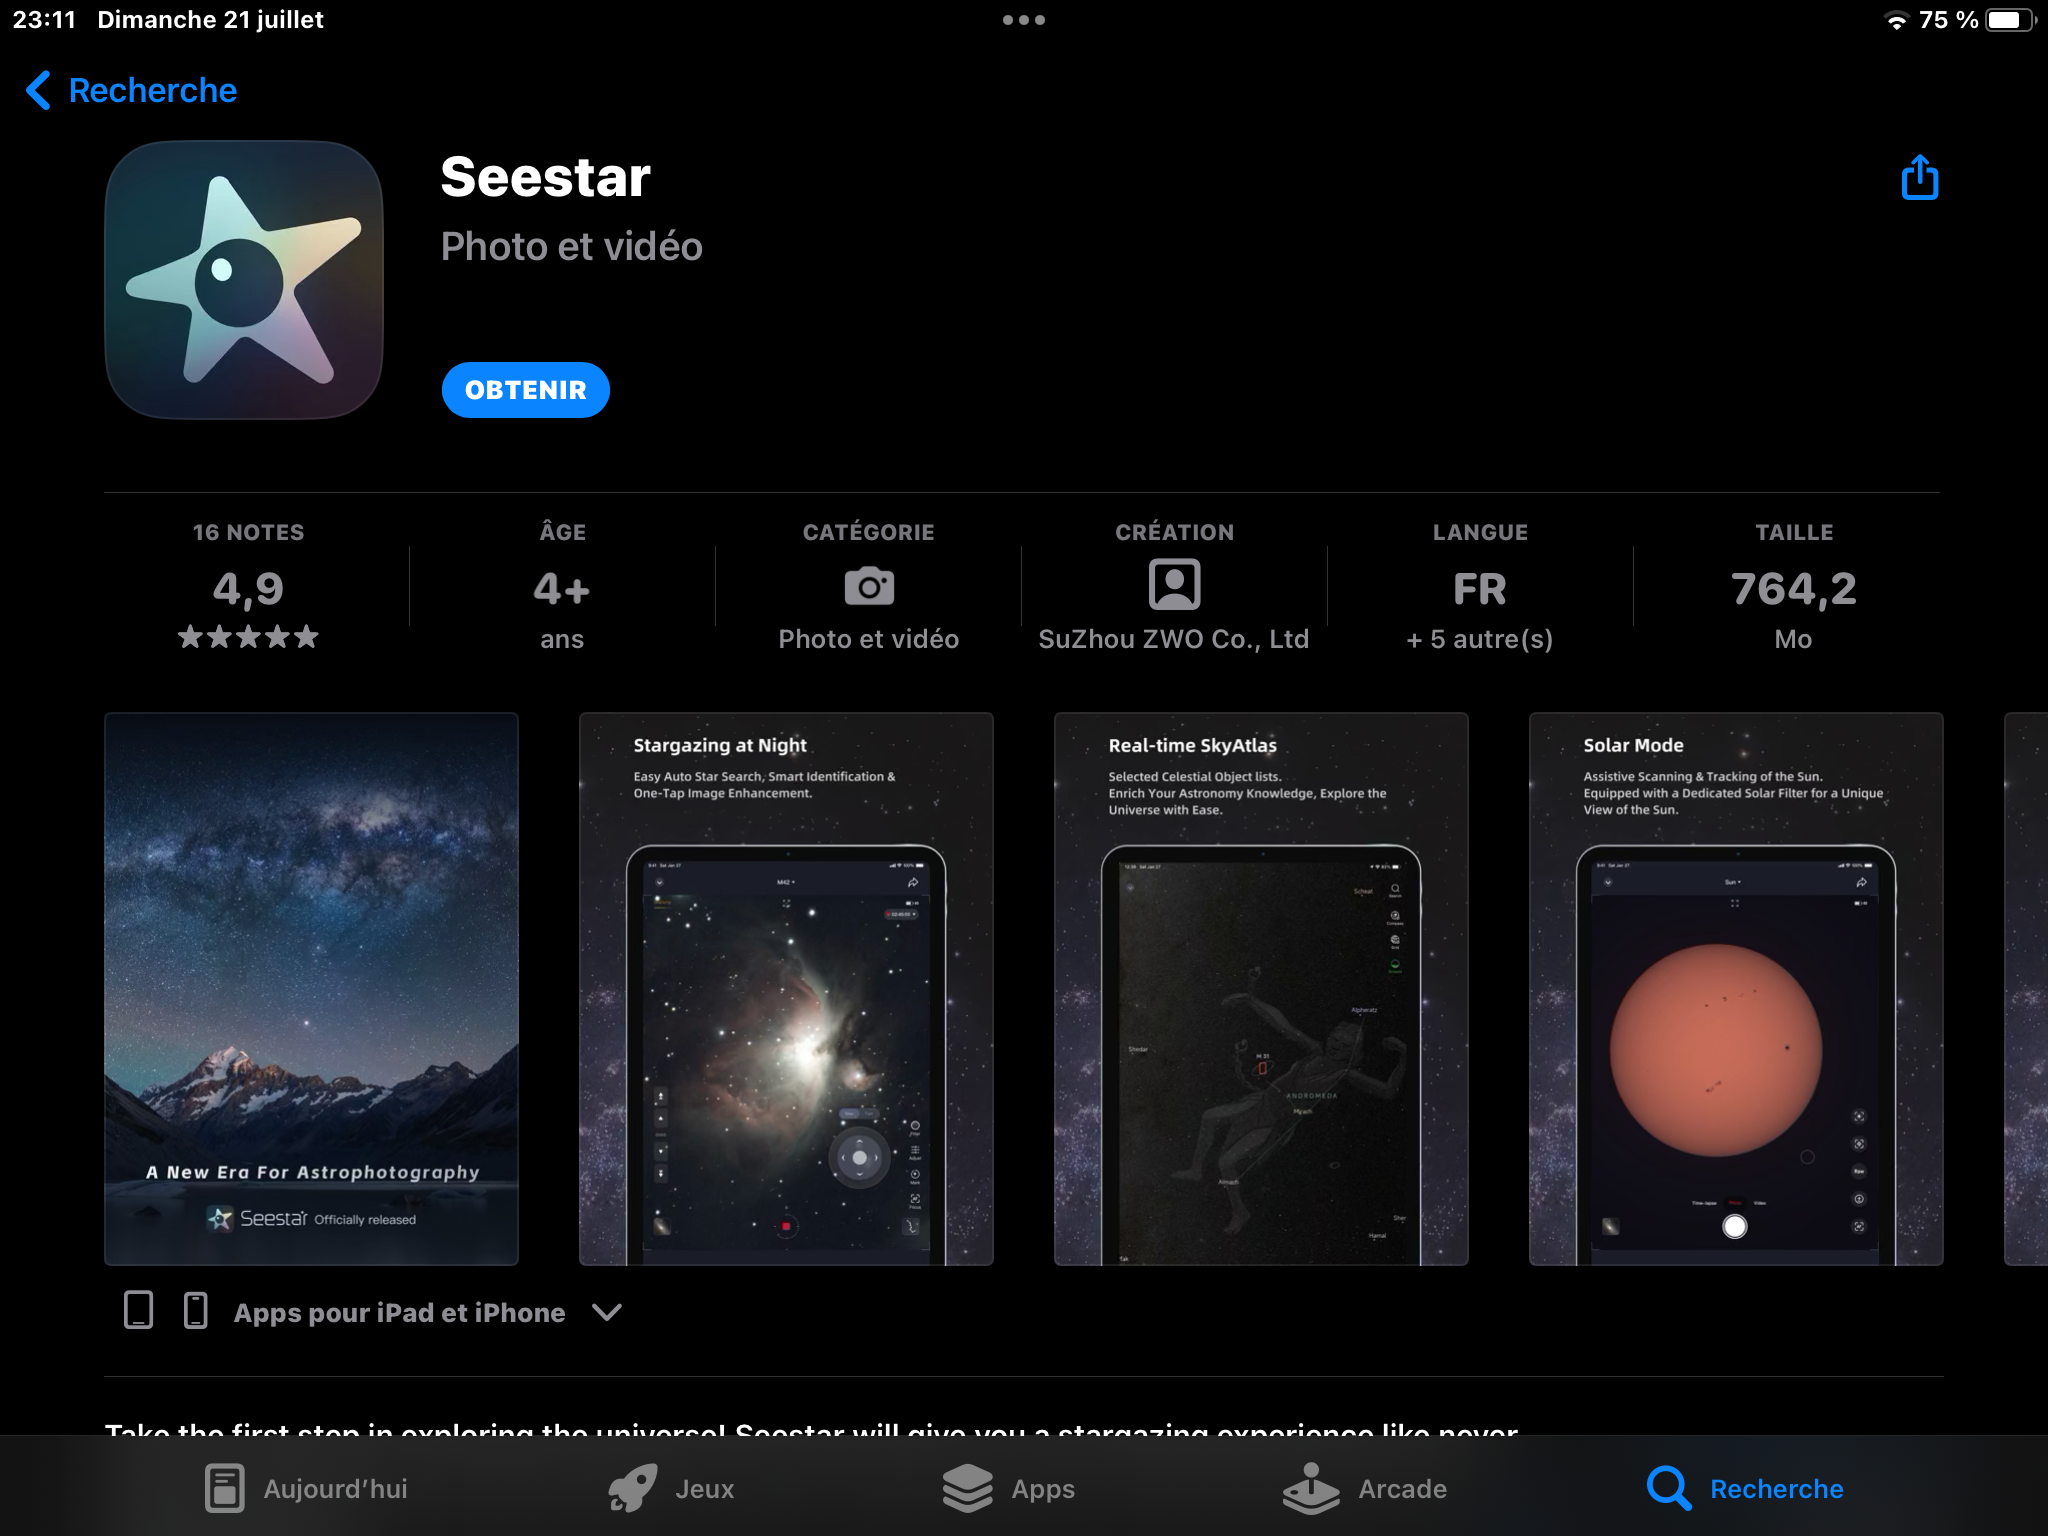Tap the iPad device icon
This screenshot has width=2048, height=1536.
138,1311
